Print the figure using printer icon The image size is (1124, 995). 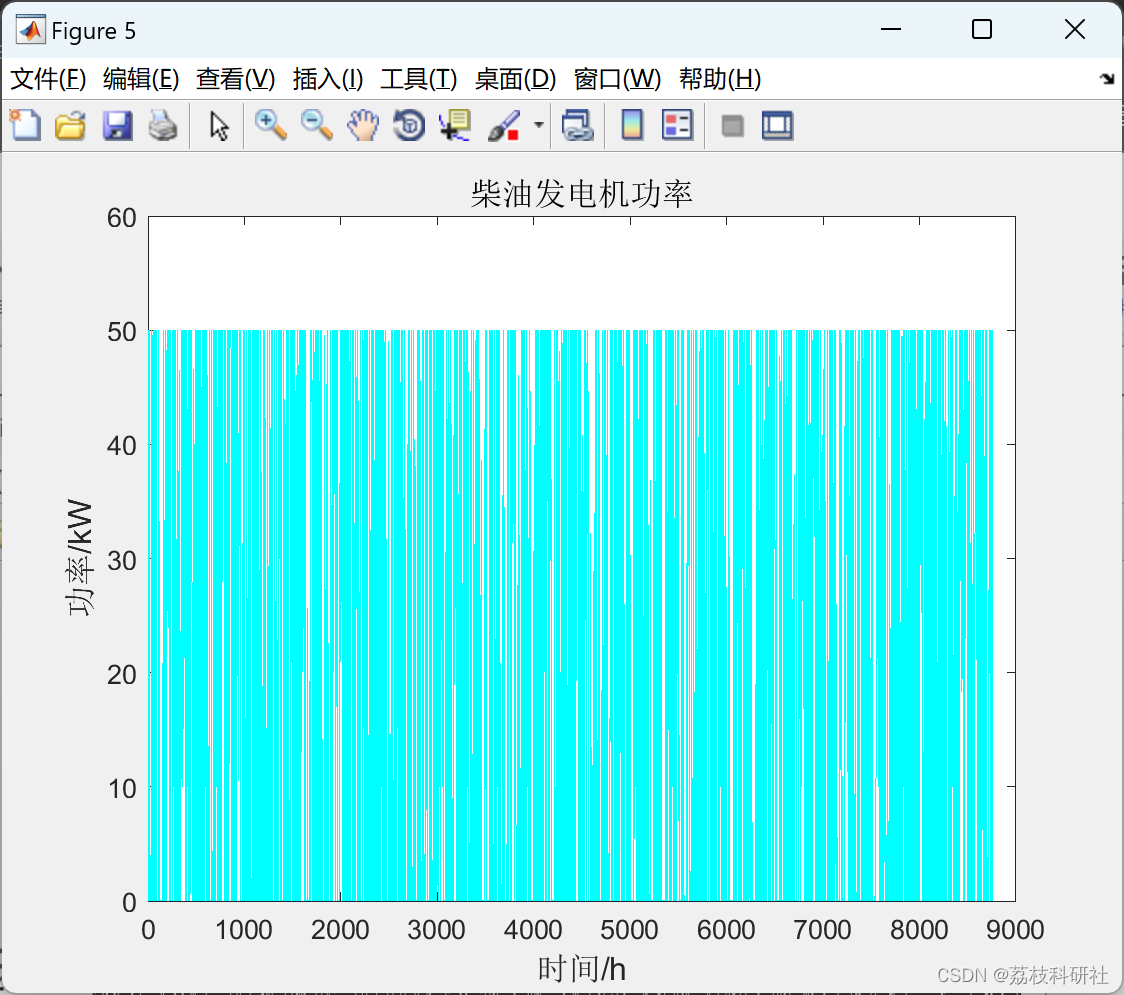click(163, 125)
